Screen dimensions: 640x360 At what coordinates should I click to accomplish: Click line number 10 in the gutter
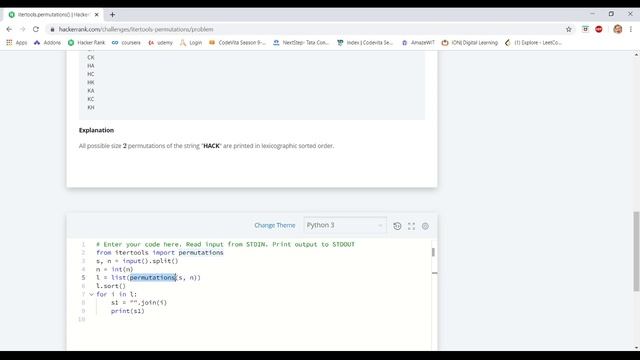pos(82,319)
